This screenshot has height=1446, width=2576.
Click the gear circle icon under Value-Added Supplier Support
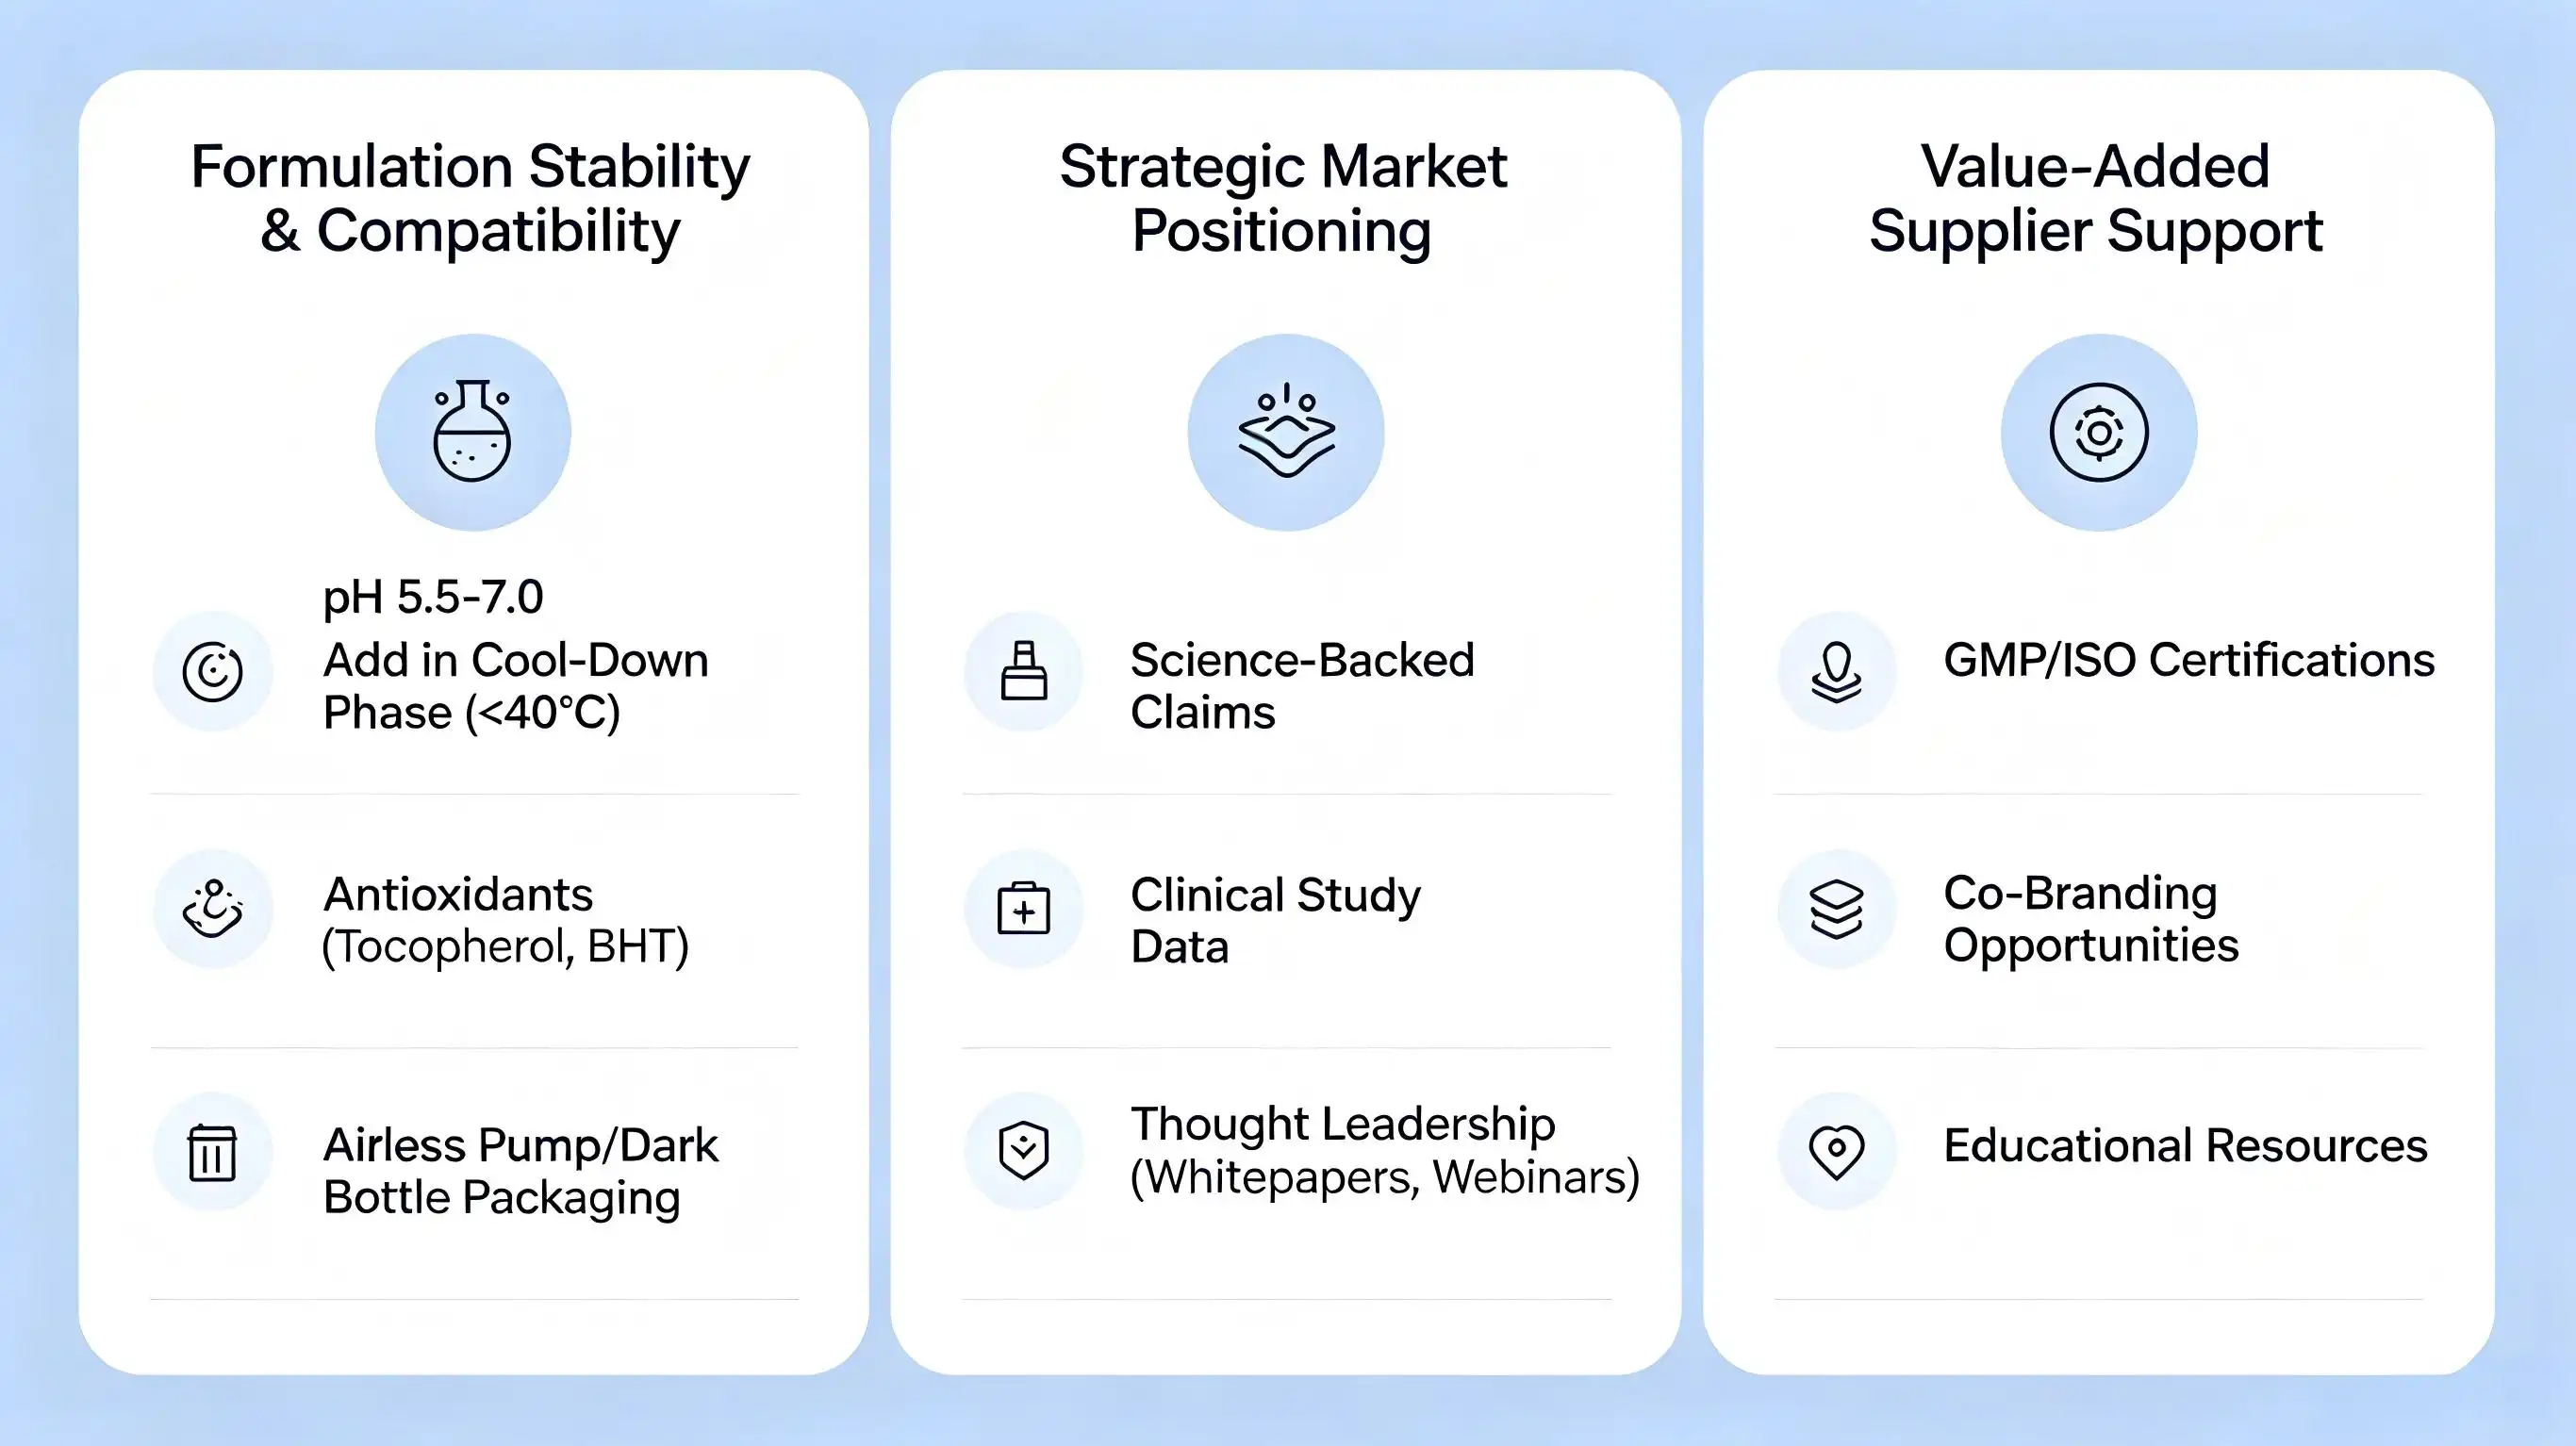[2099, 431]
